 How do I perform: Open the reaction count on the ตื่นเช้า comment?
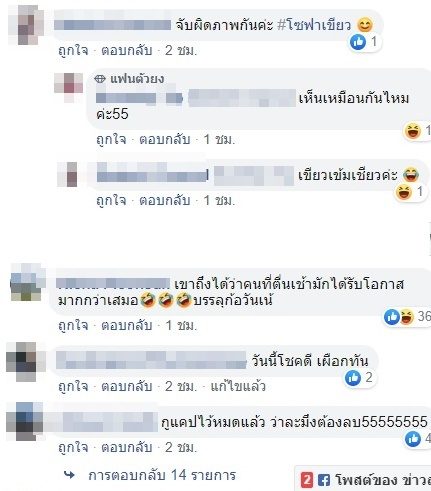424,316
